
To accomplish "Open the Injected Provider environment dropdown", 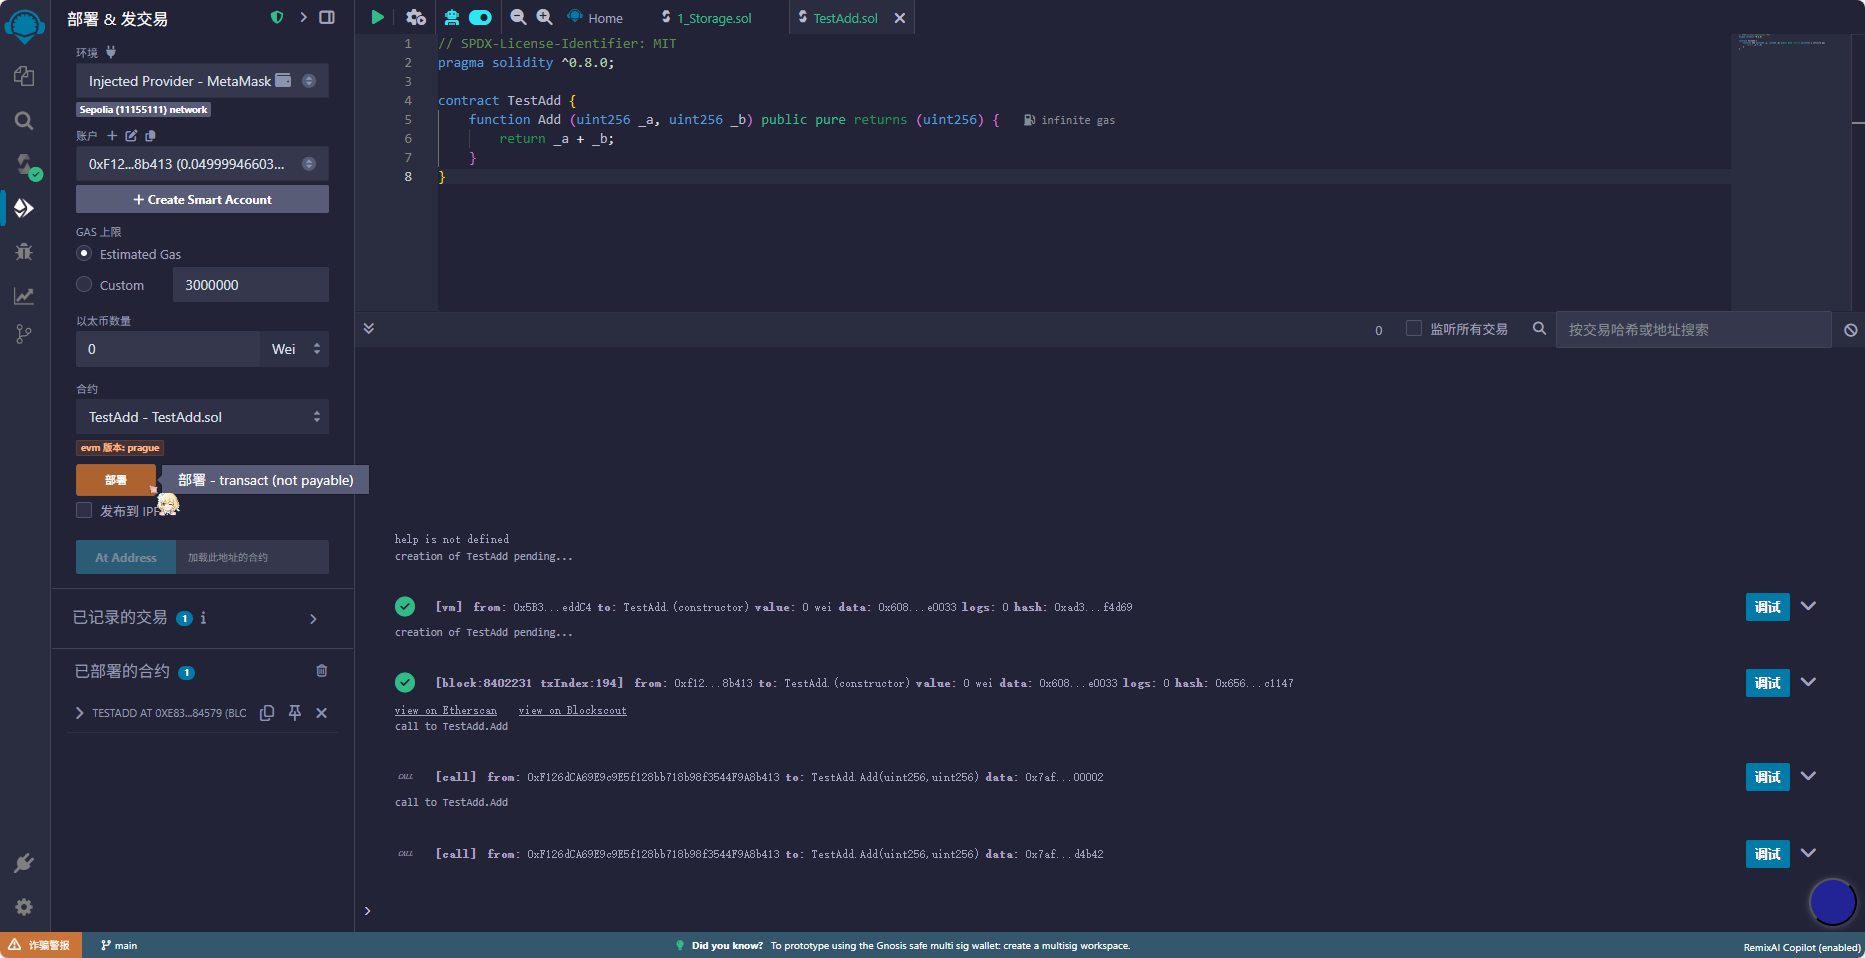I will pos(202,81).
